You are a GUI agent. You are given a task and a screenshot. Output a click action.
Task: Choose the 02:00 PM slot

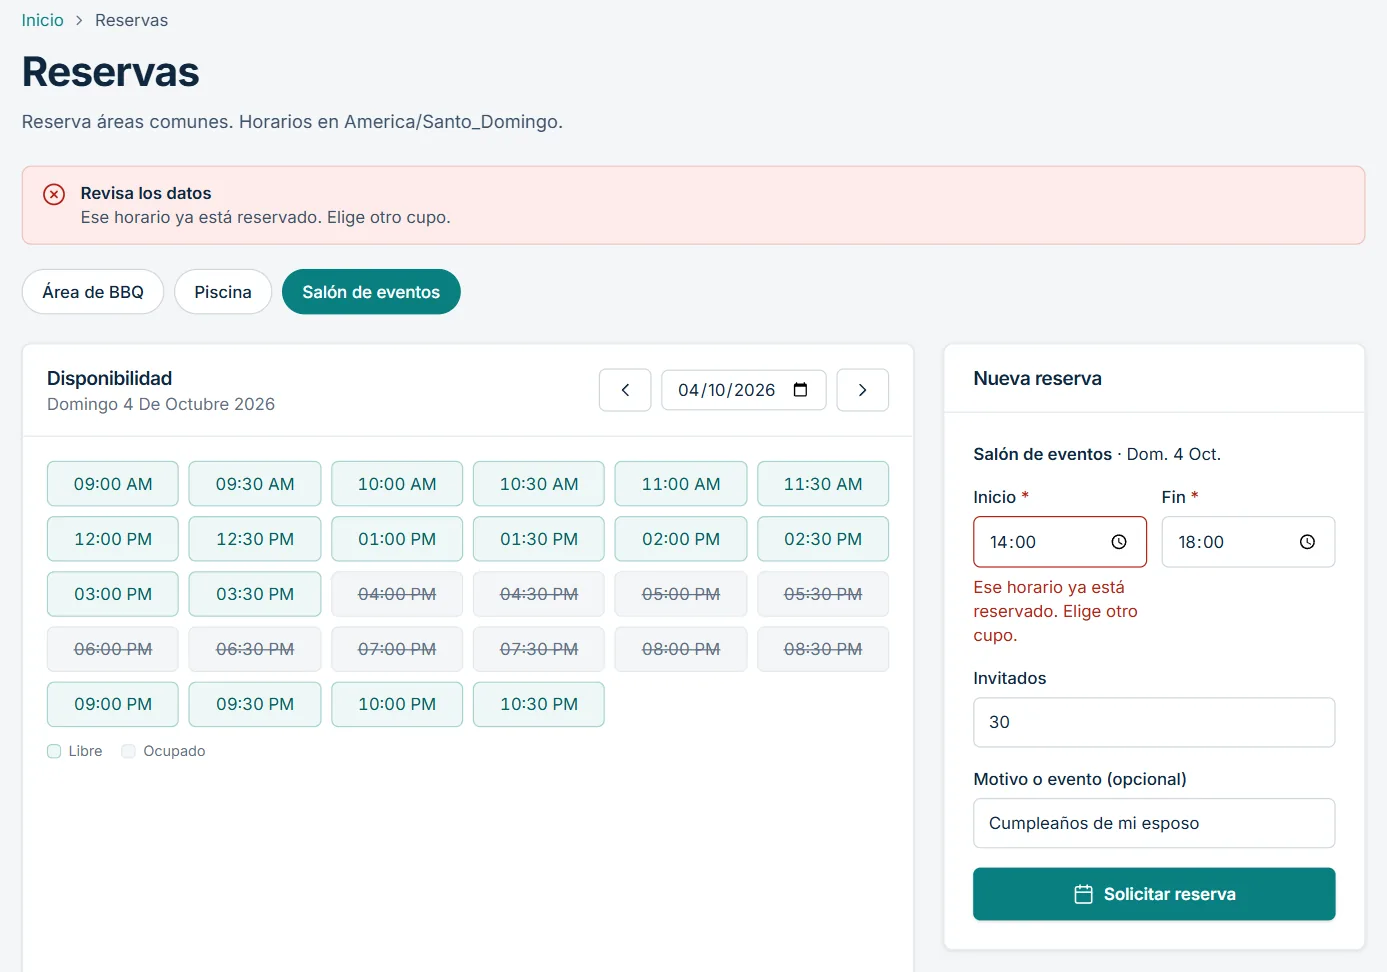click(681, 539)
